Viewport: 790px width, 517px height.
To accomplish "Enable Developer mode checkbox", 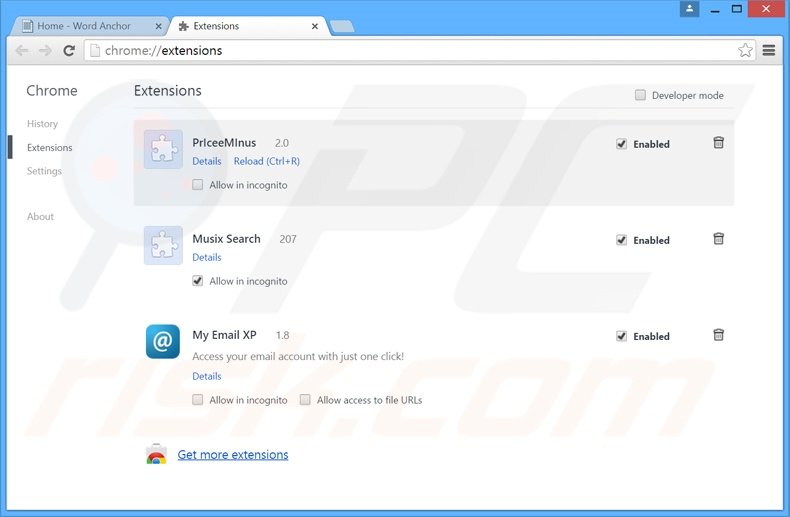I will [x=640, y=95].
